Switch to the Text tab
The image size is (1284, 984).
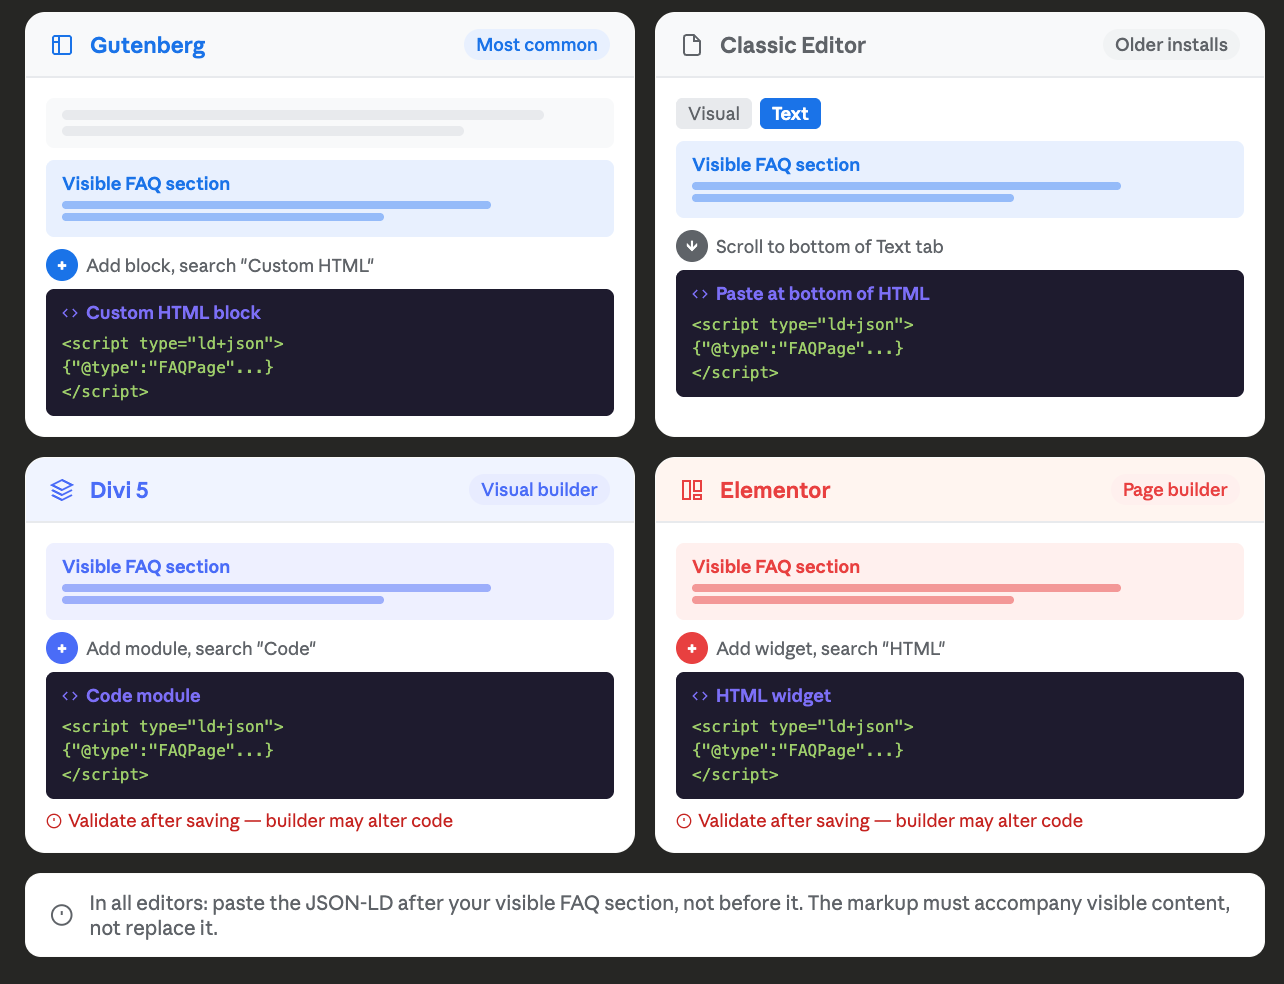click(x=790, y=114)
